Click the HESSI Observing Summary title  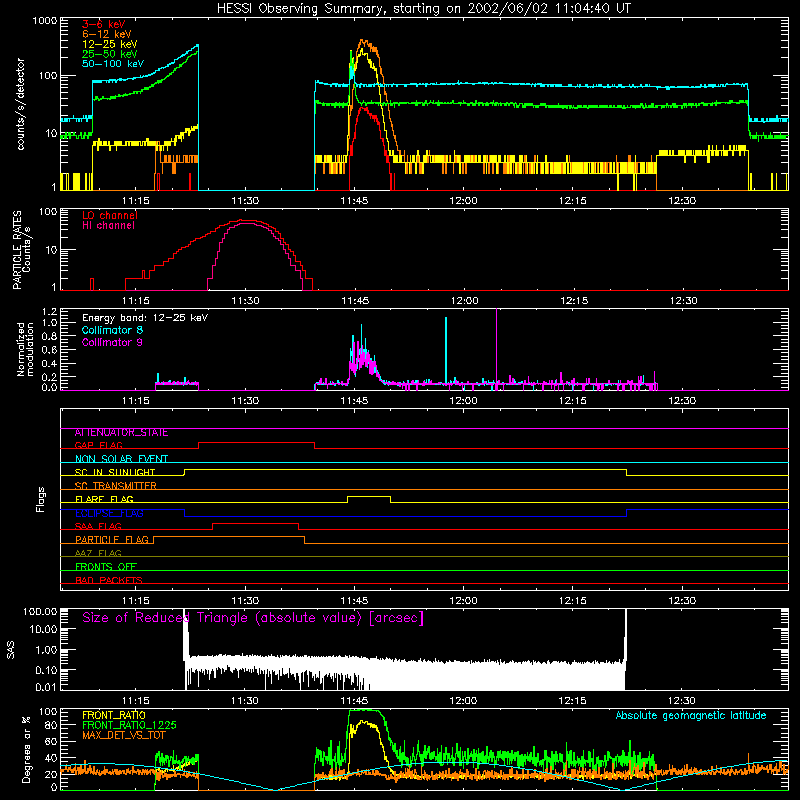(423, 9)
